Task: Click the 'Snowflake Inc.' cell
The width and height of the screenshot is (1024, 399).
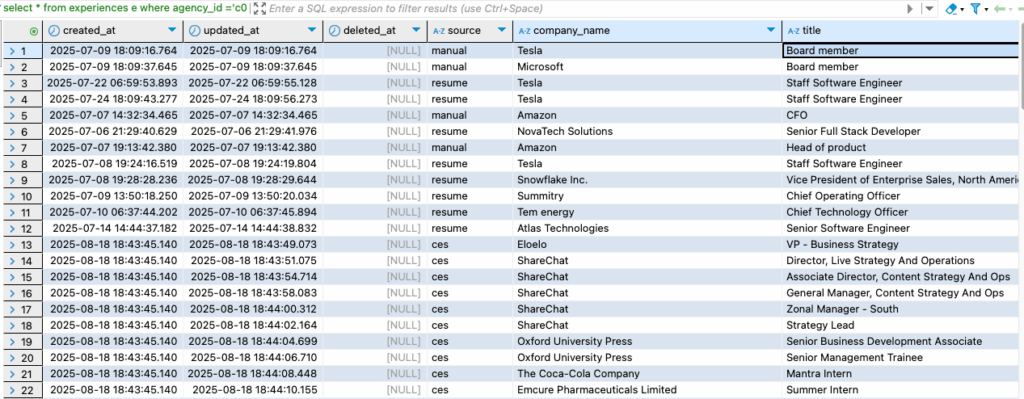Action: point(647,180)
